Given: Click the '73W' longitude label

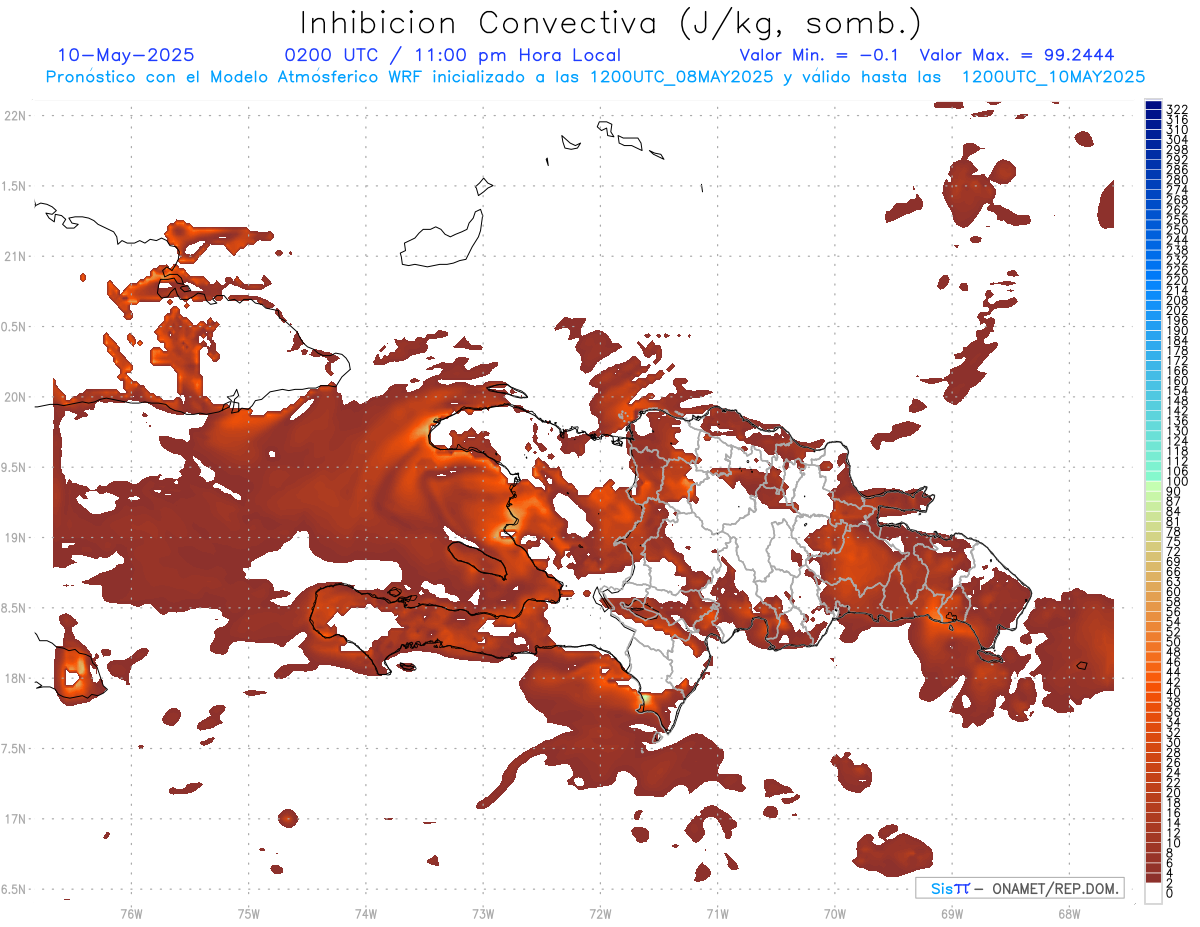Looking at the screenshot, I should [483, 913].
